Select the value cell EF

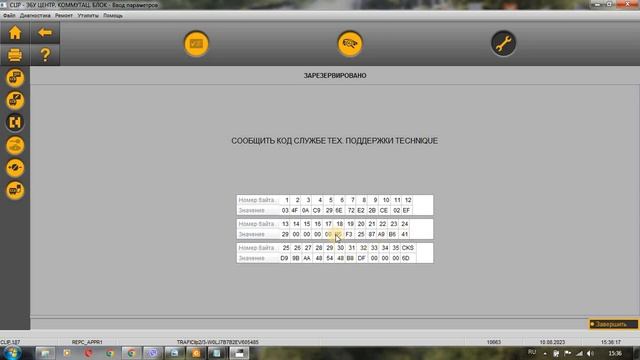click(406, 211)
